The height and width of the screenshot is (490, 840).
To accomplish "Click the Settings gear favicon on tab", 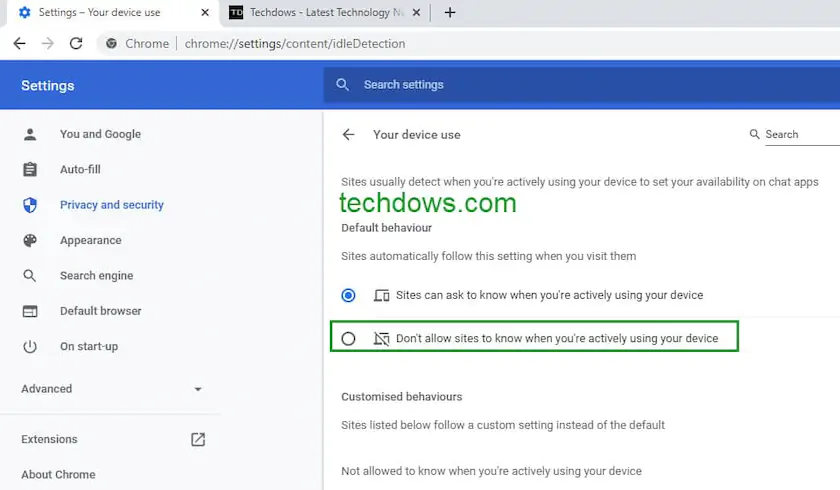I will coord(25,12).
